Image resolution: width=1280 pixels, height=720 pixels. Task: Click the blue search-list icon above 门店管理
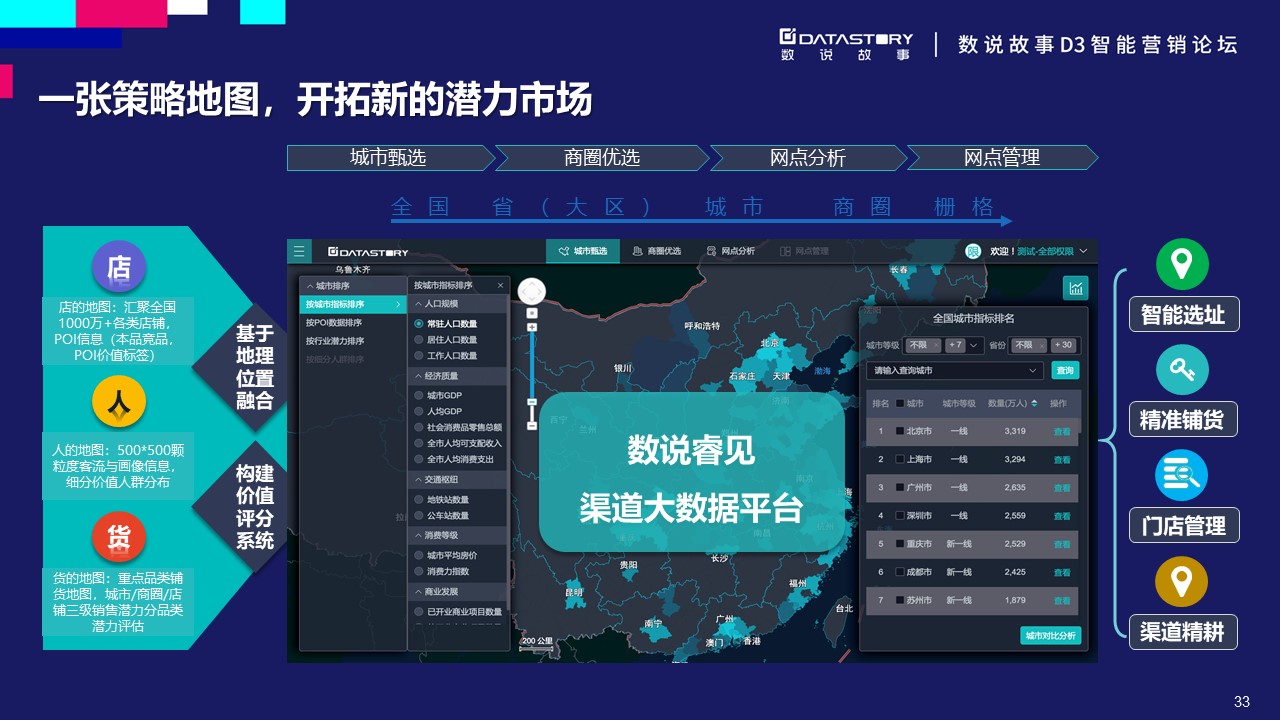(1182, 475)
